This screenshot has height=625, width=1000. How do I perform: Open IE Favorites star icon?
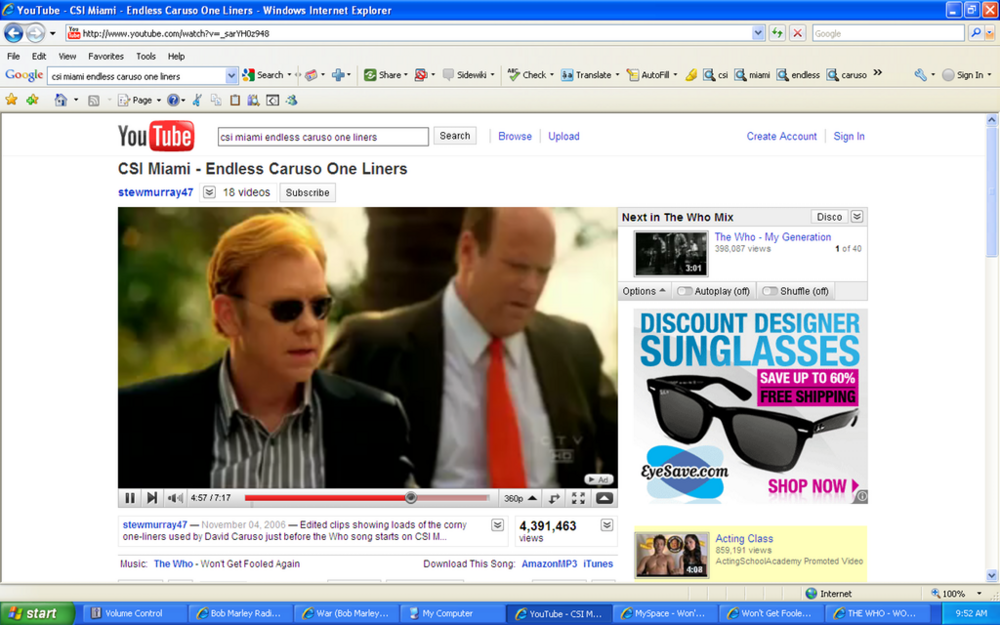click(12, 100)
